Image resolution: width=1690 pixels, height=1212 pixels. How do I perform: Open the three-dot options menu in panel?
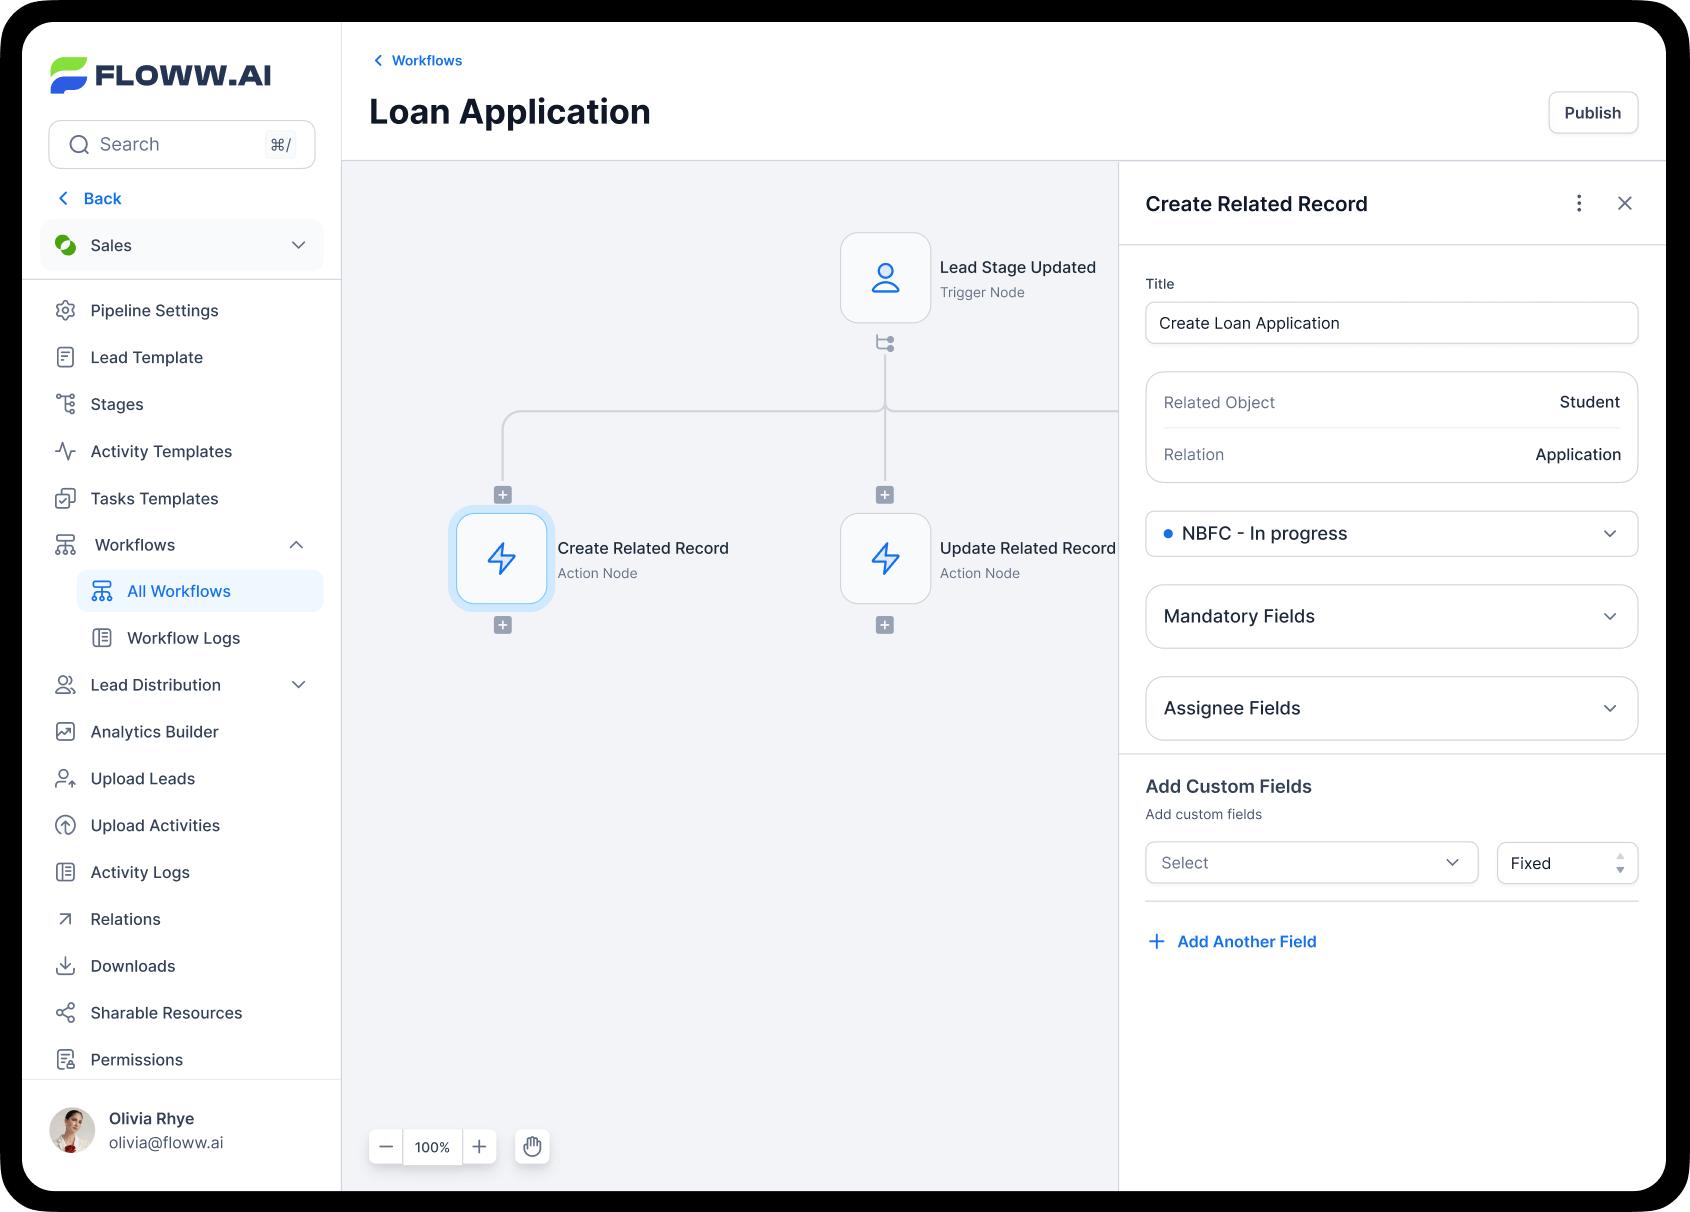coord(1579,204)
